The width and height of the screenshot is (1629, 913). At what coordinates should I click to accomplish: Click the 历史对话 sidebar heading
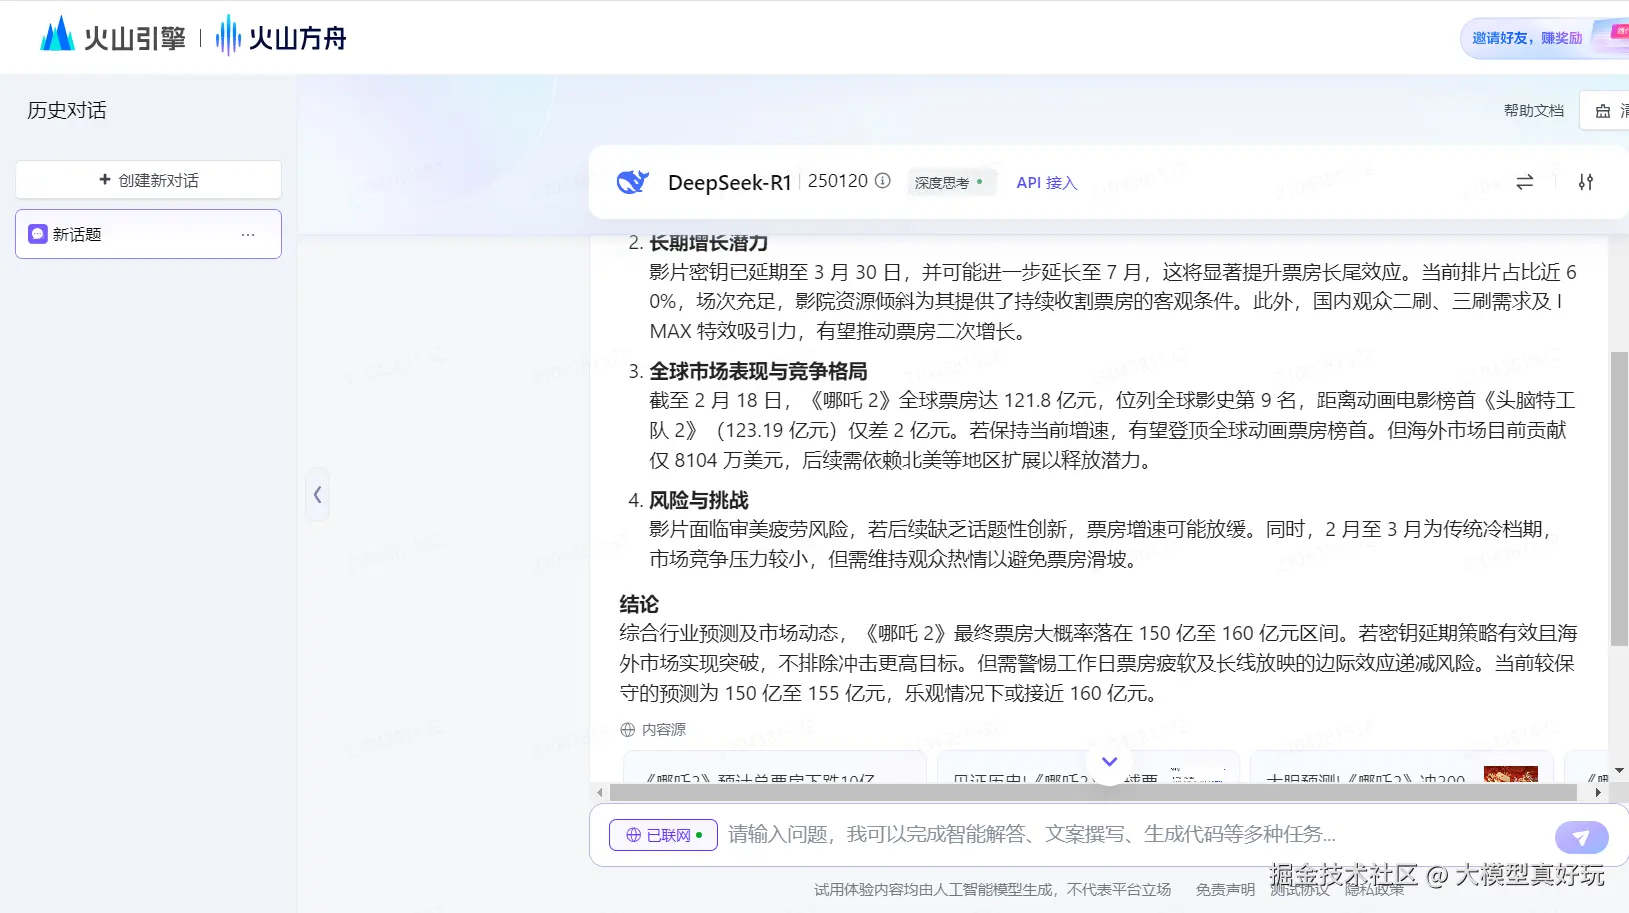67,110
